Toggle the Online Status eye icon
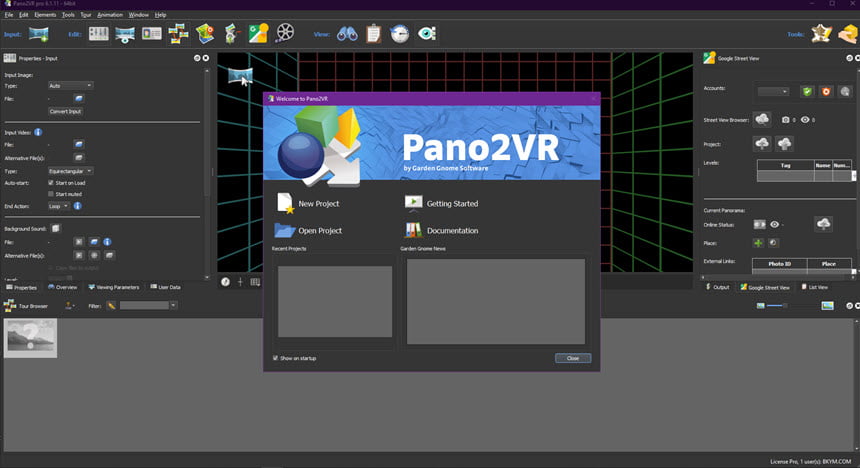This screenshot has width=860, height=468. [x=774, y=224]
